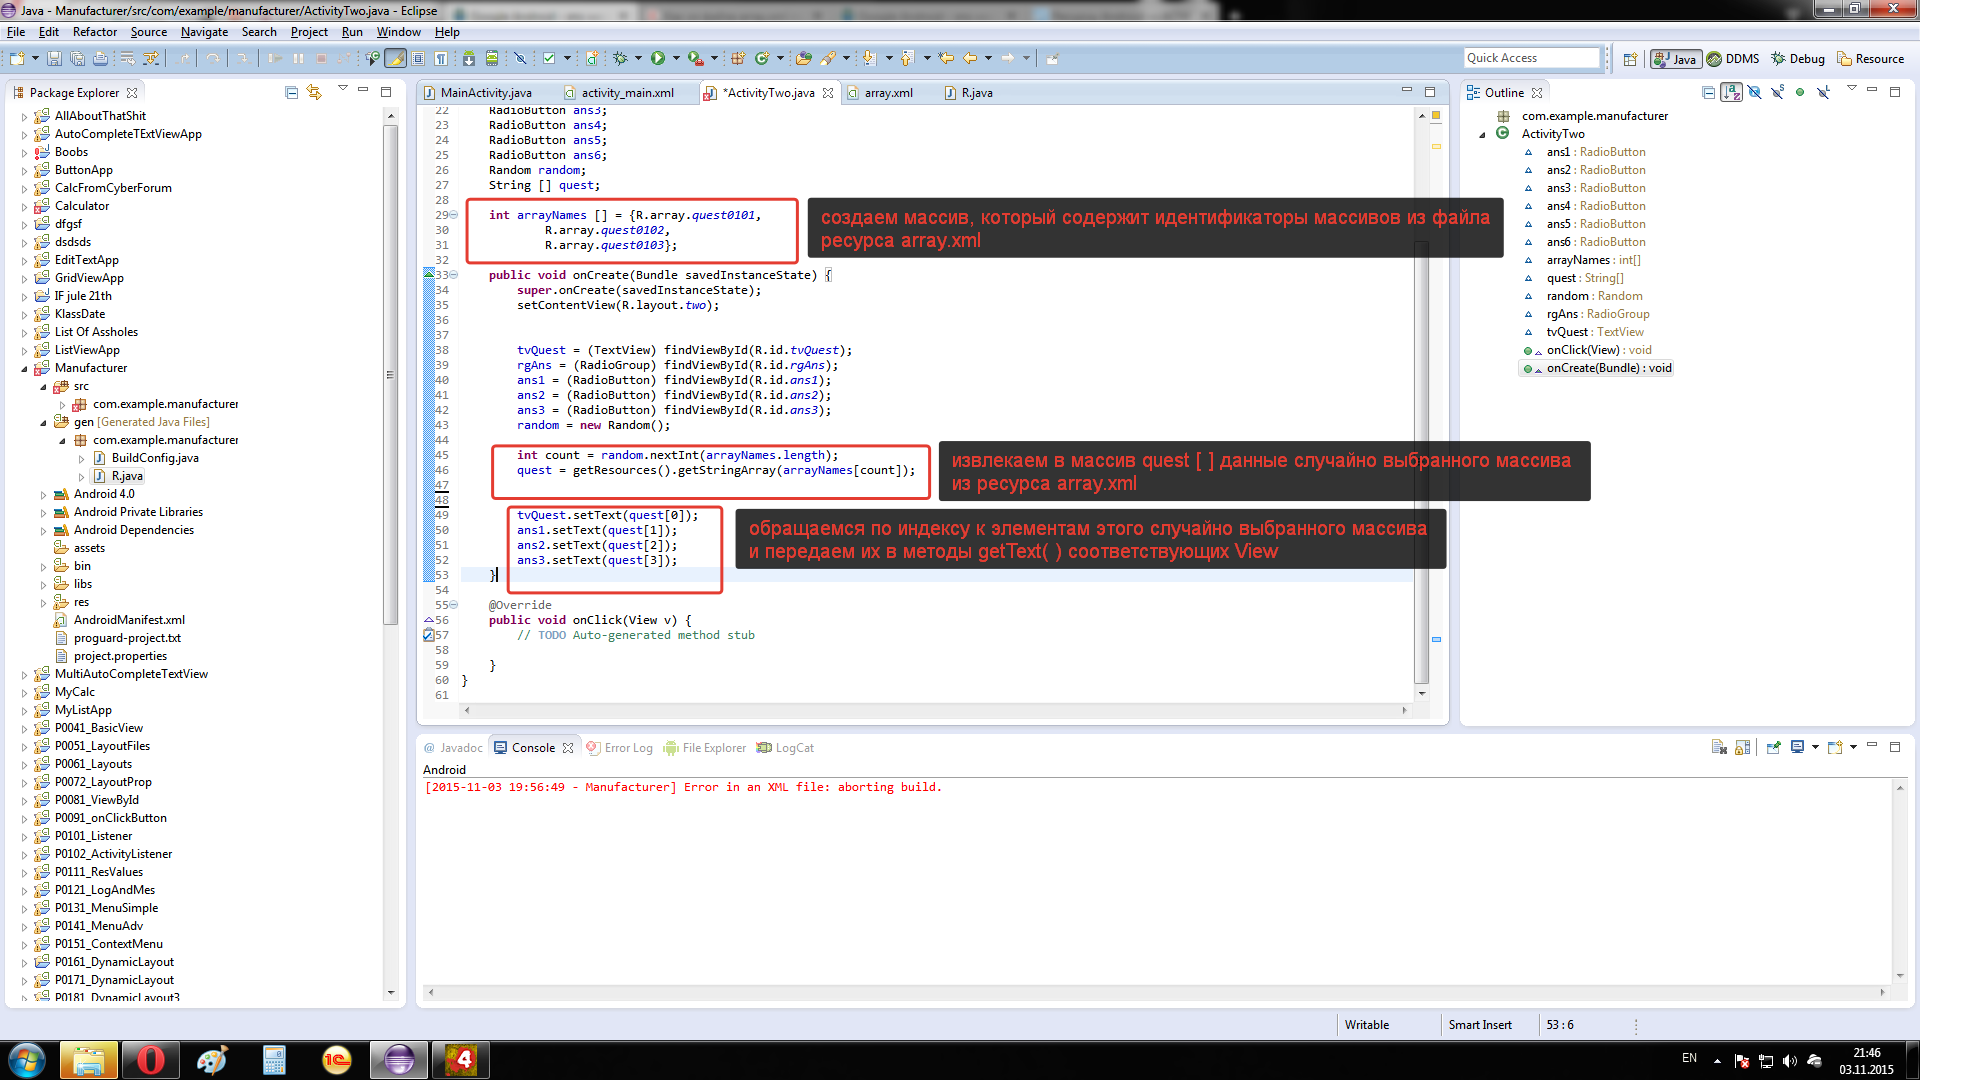
Task: Open Android Virtual Device Manager icon
Action: (492, 59)
